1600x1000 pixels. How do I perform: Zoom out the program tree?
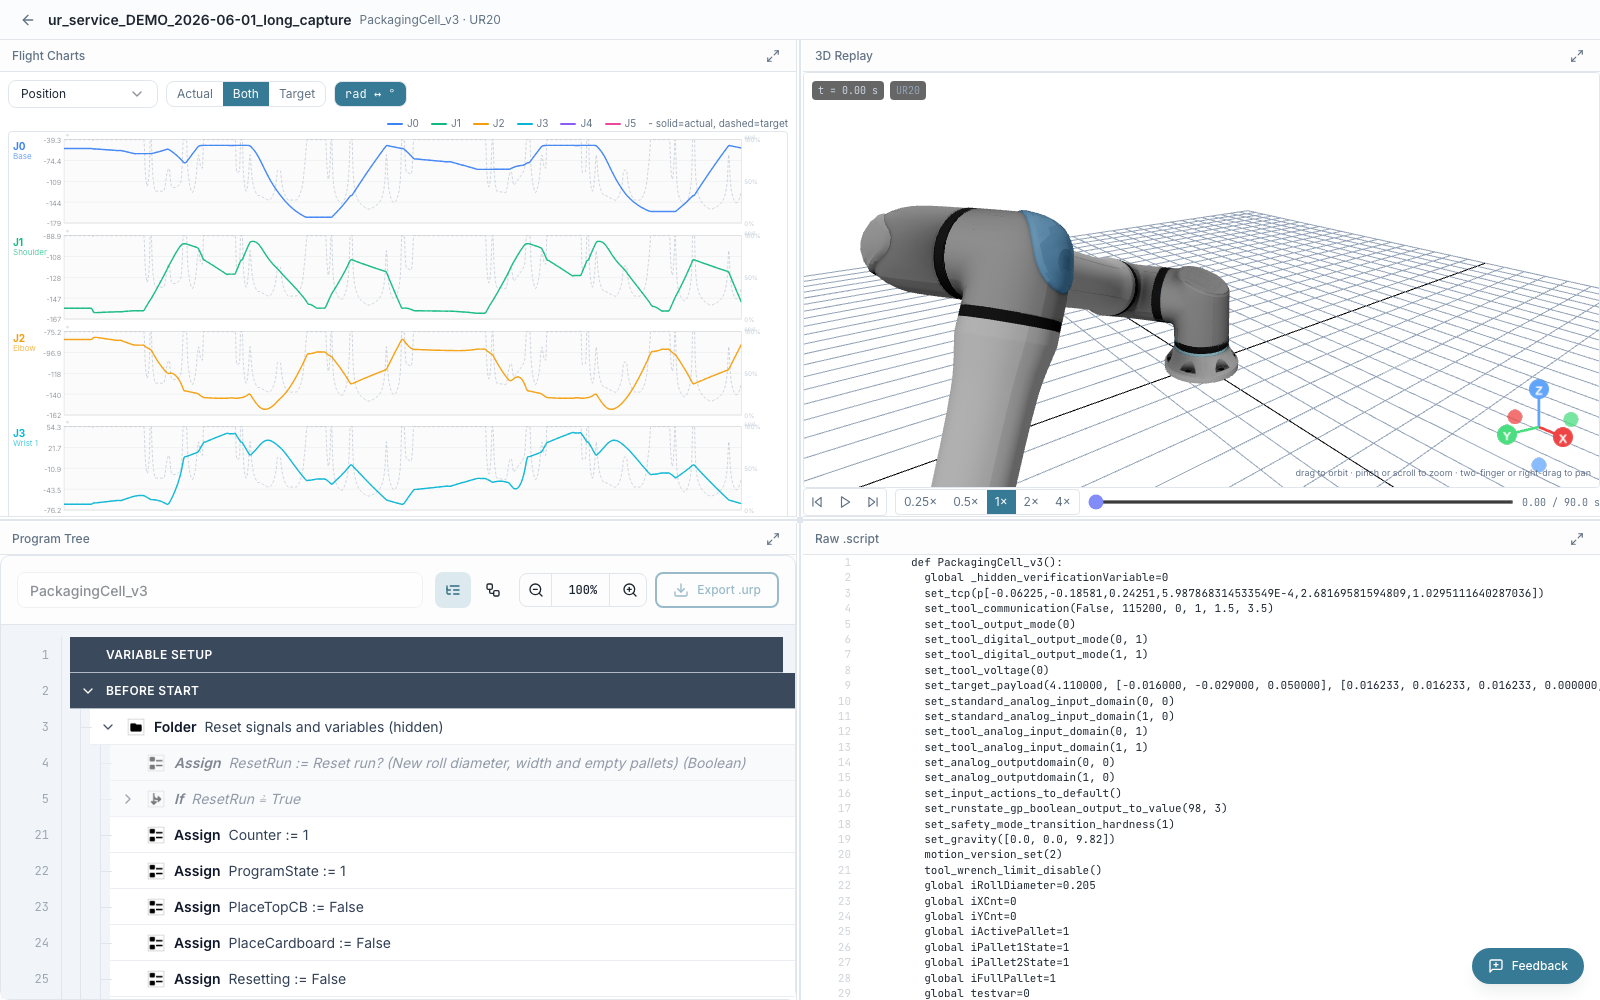pos(536,590)
